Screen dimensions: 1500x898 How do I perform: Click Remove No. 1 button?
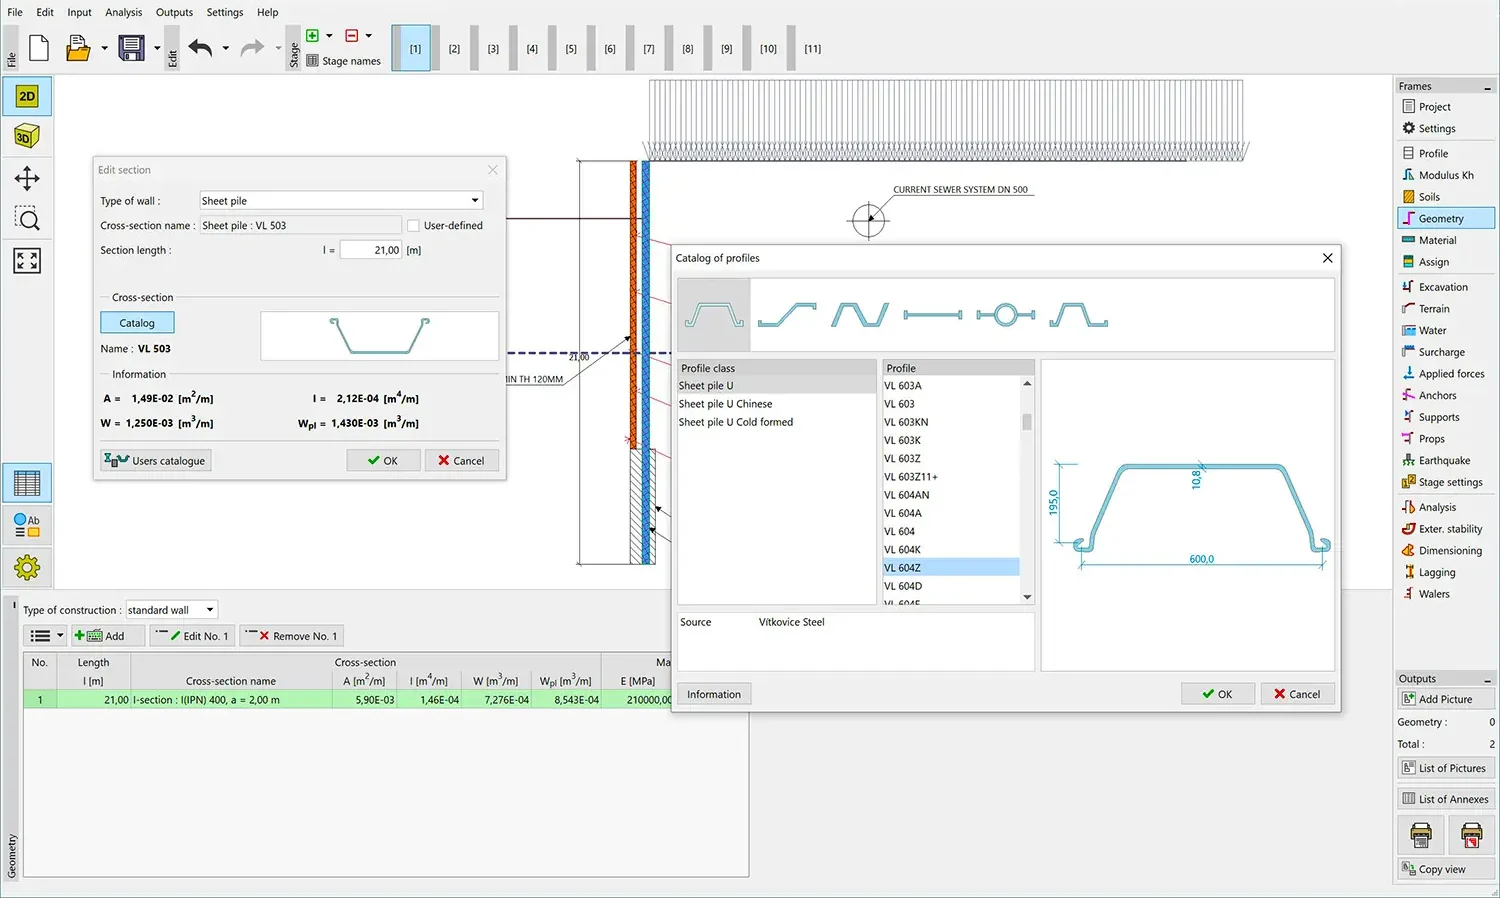(293, 636)
